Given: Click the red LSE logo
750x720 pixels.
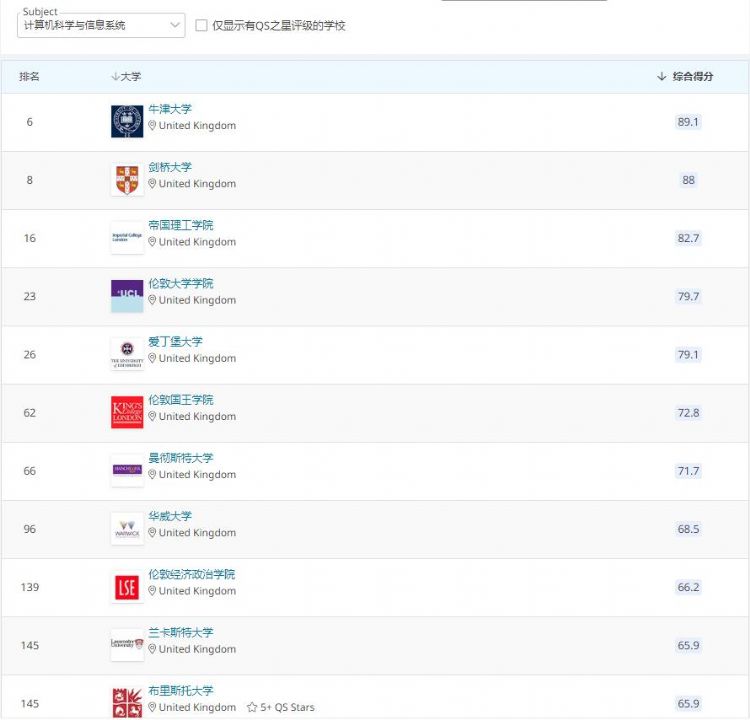Looking at the screenshot, I should coord(127,587).
